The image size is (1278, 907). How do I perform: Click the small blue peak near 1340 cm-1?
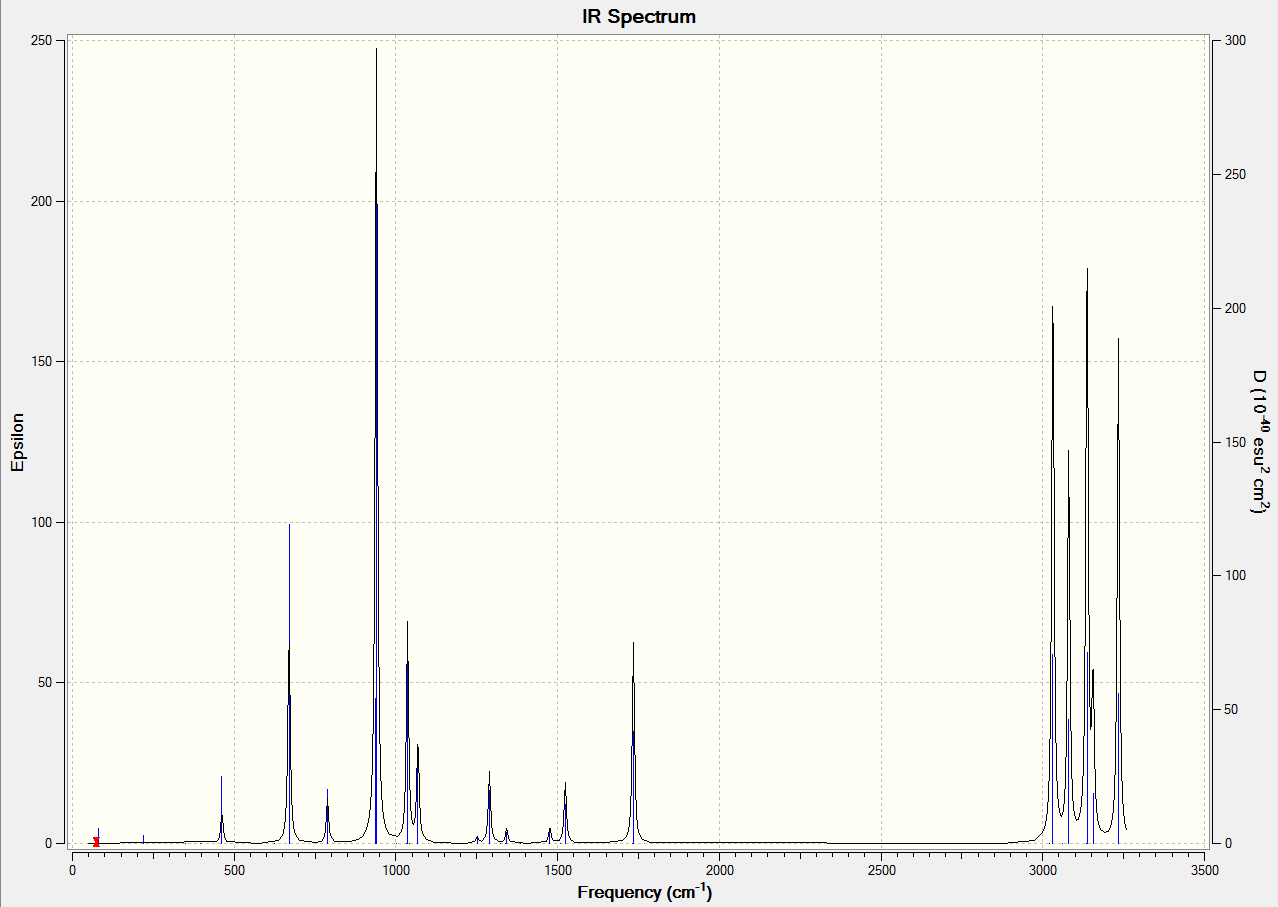507,835
